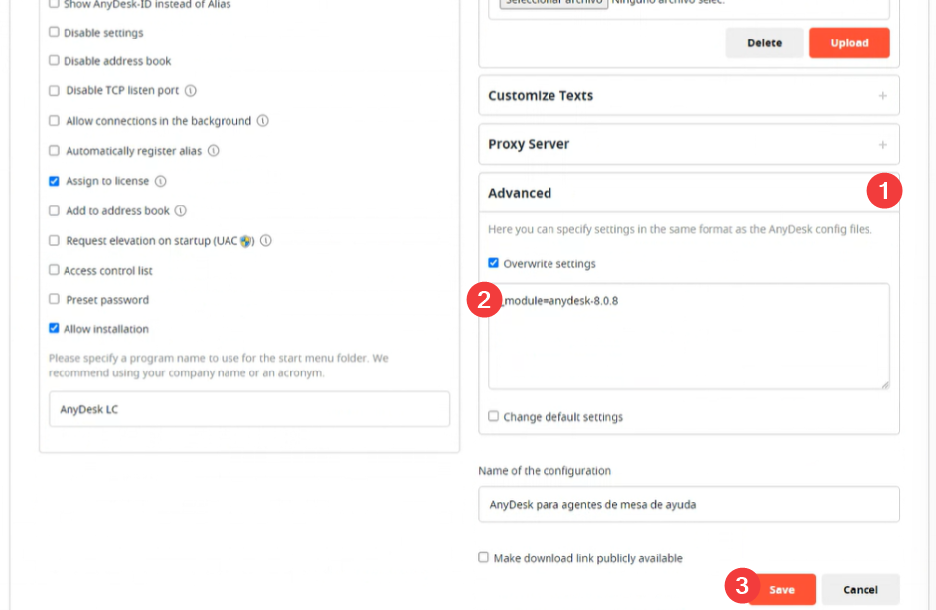Image resolution: width=936 pixels, height=610 pixels.
Task: Click the Cancel button
Action: (x=860, y=590)
